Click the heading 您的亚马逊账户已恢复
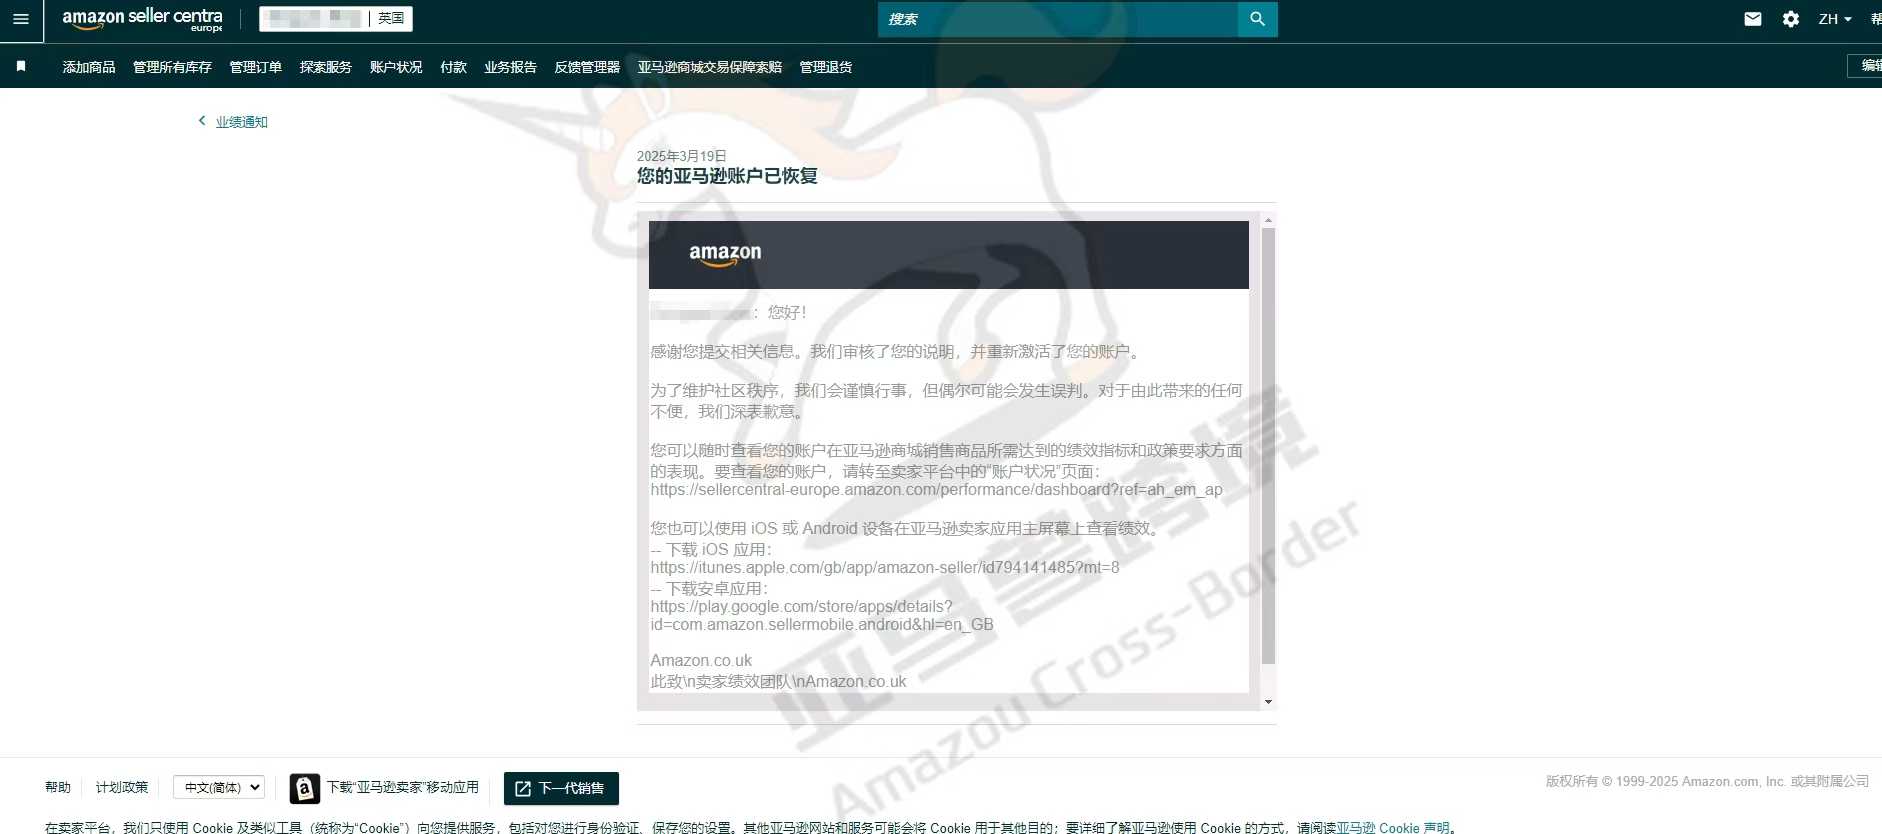1882x834 pixels. click(727, 176)
